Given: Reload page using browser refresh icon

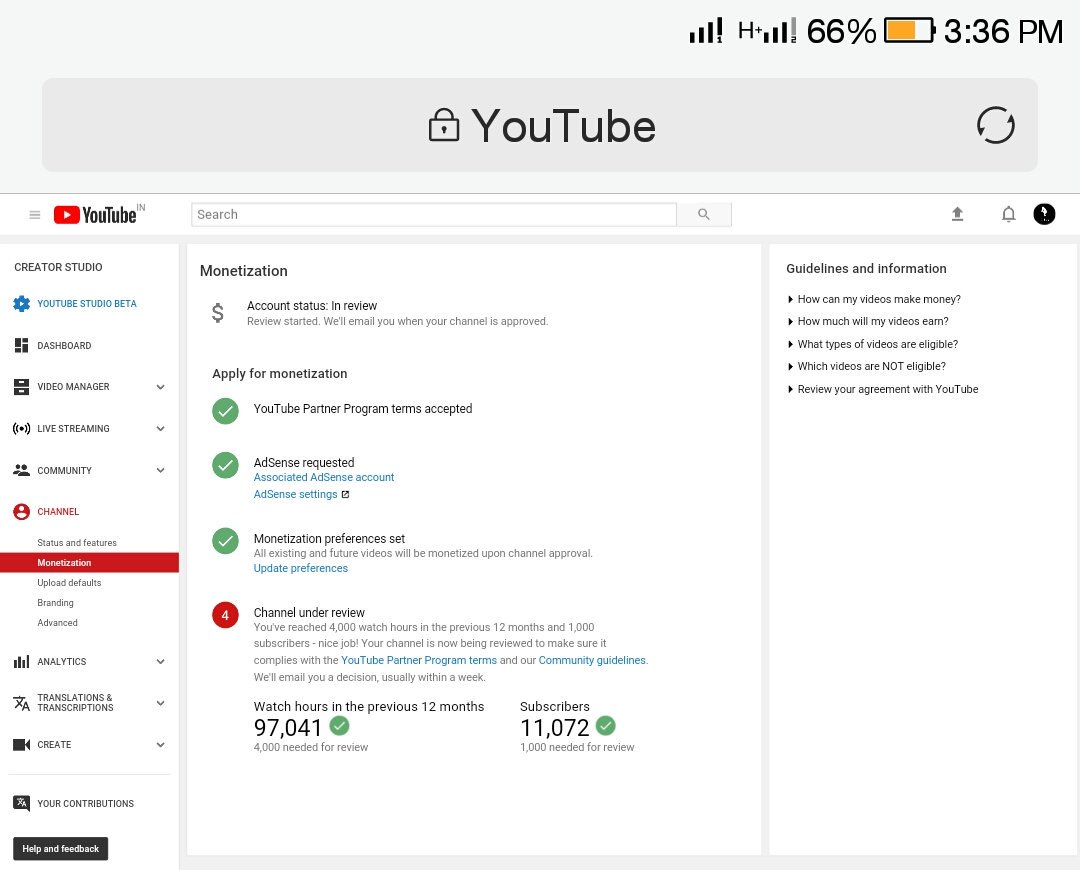Looking at the screenshot, I should (995, 125).
